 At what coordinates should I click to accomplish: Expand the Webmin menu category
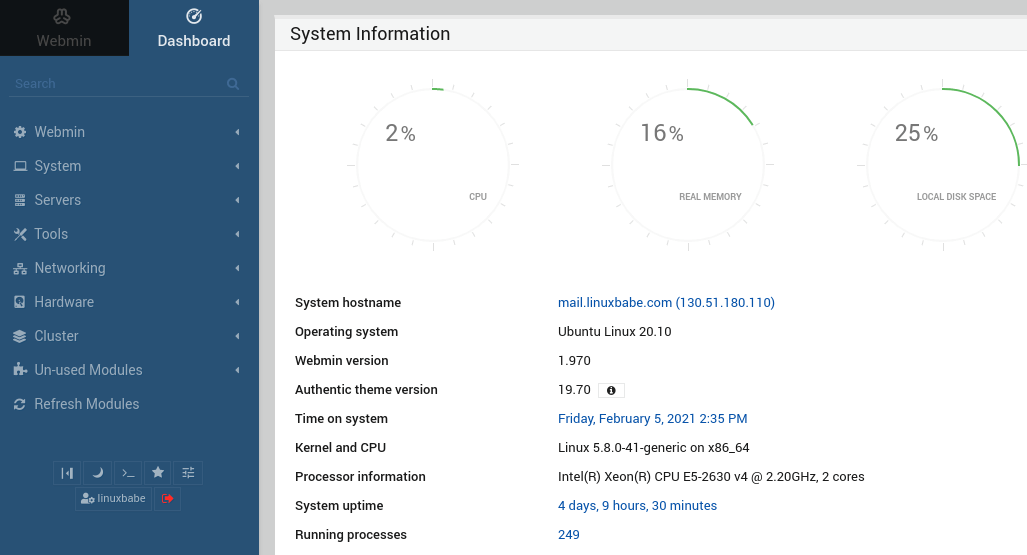click(60, 132)
